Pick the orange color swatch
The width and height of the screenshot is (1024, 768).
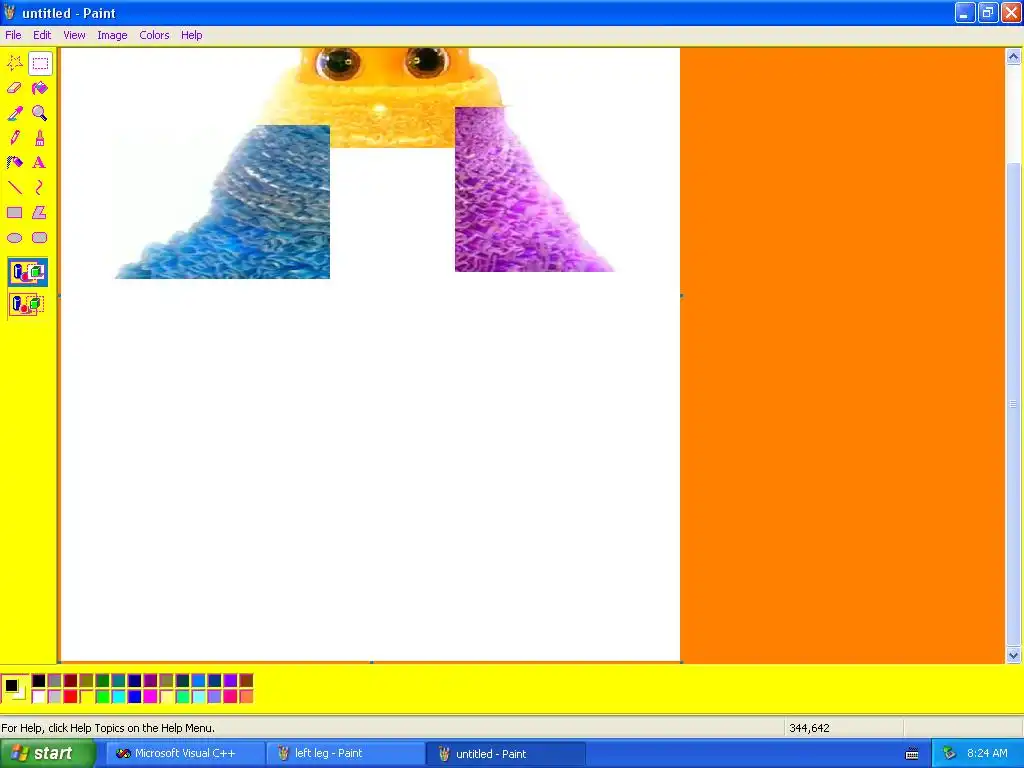pos(246,697)
